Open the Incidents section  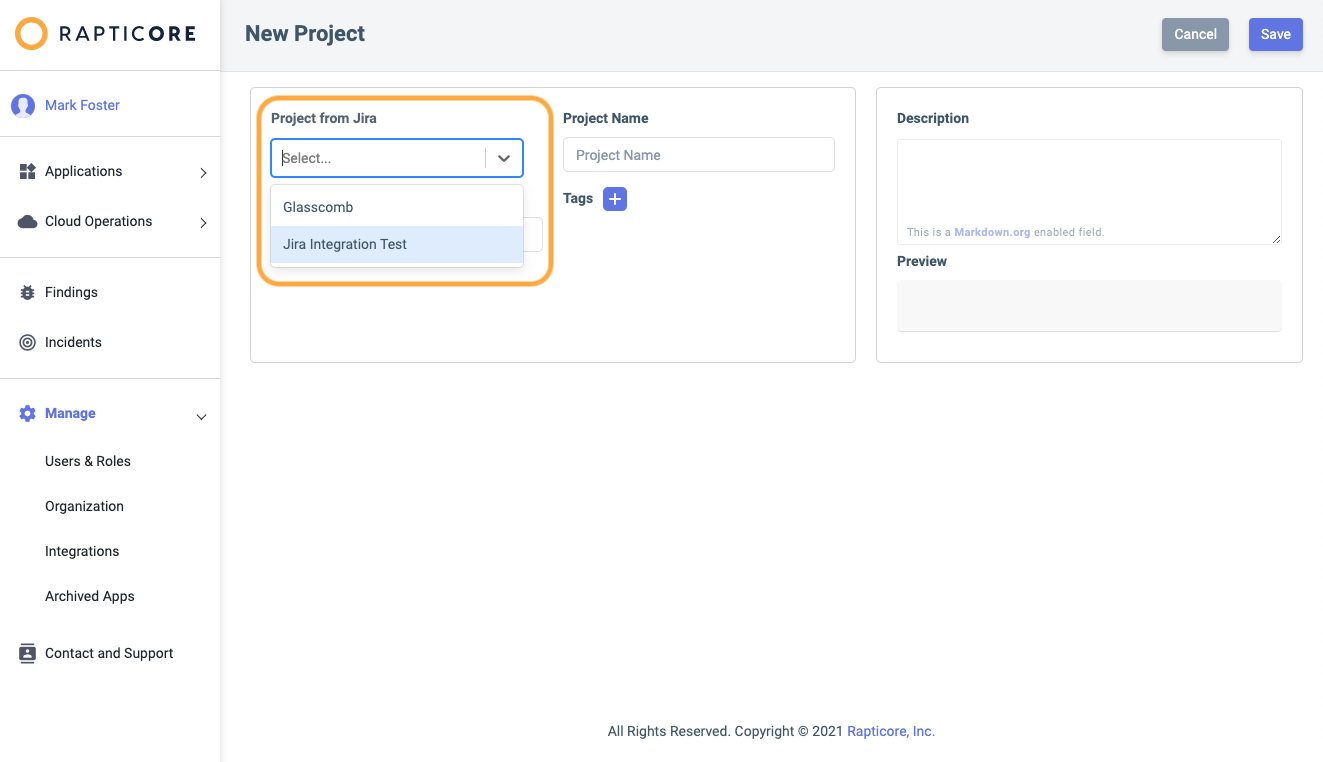point(73,342)
